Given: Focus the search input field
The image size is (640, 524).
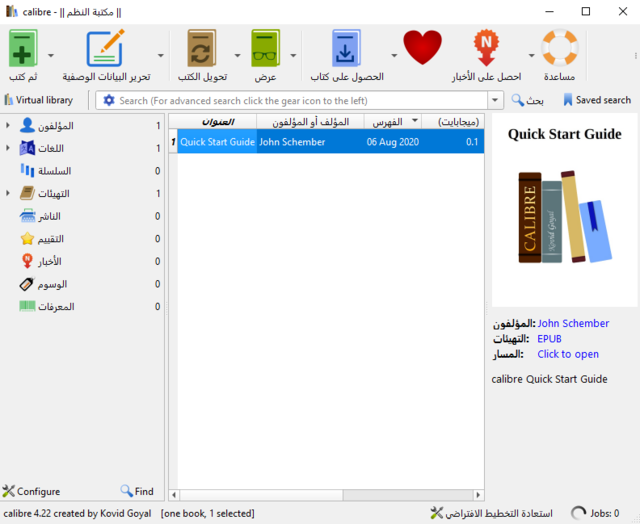Looking at the screenshot, I should point(302,100).
